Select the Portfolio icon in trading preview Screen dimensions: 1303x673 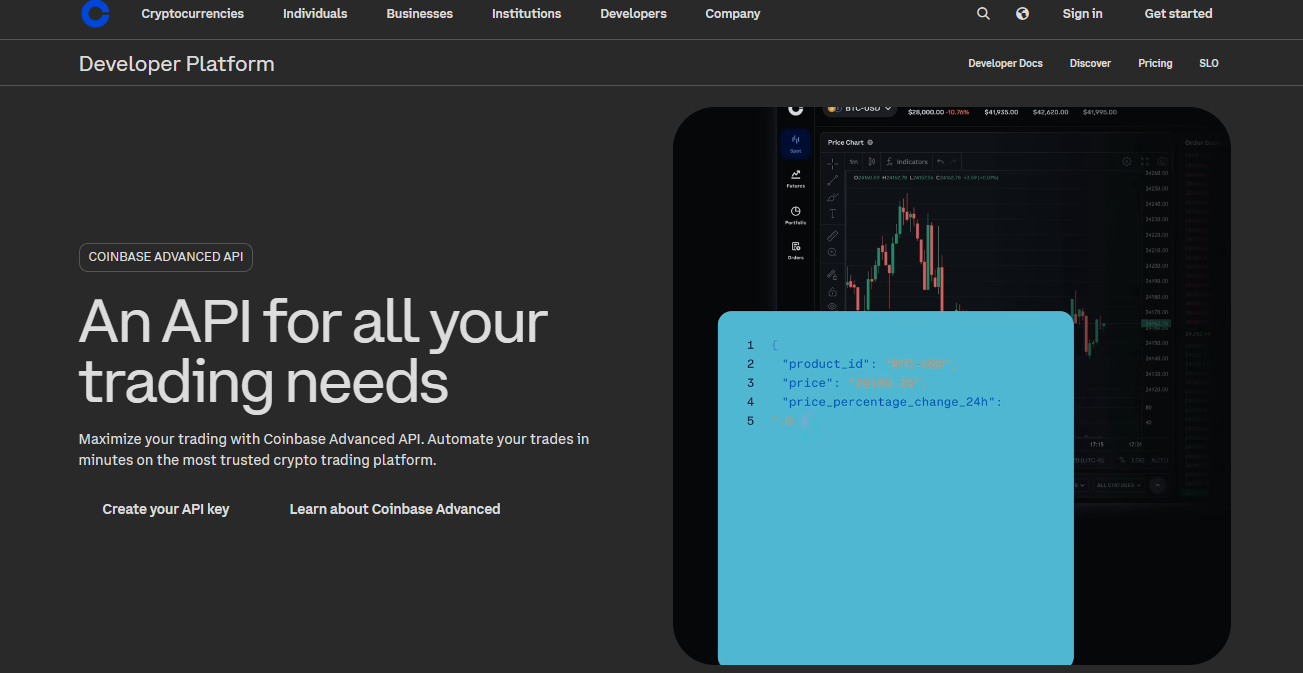[796, 215]
